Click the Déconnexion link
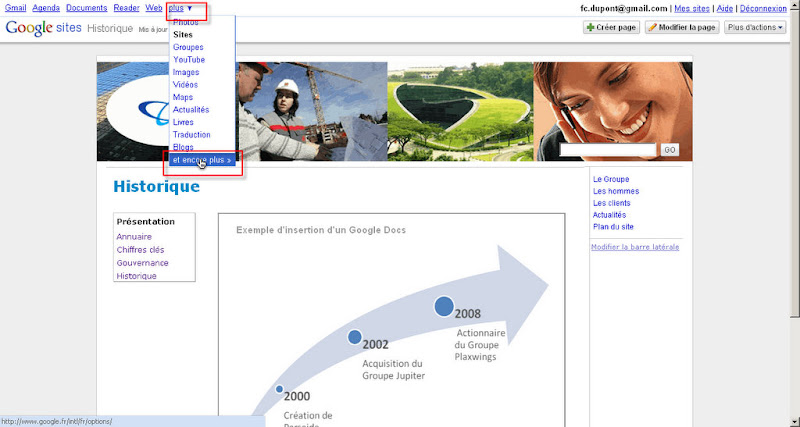 coord(763,9)
